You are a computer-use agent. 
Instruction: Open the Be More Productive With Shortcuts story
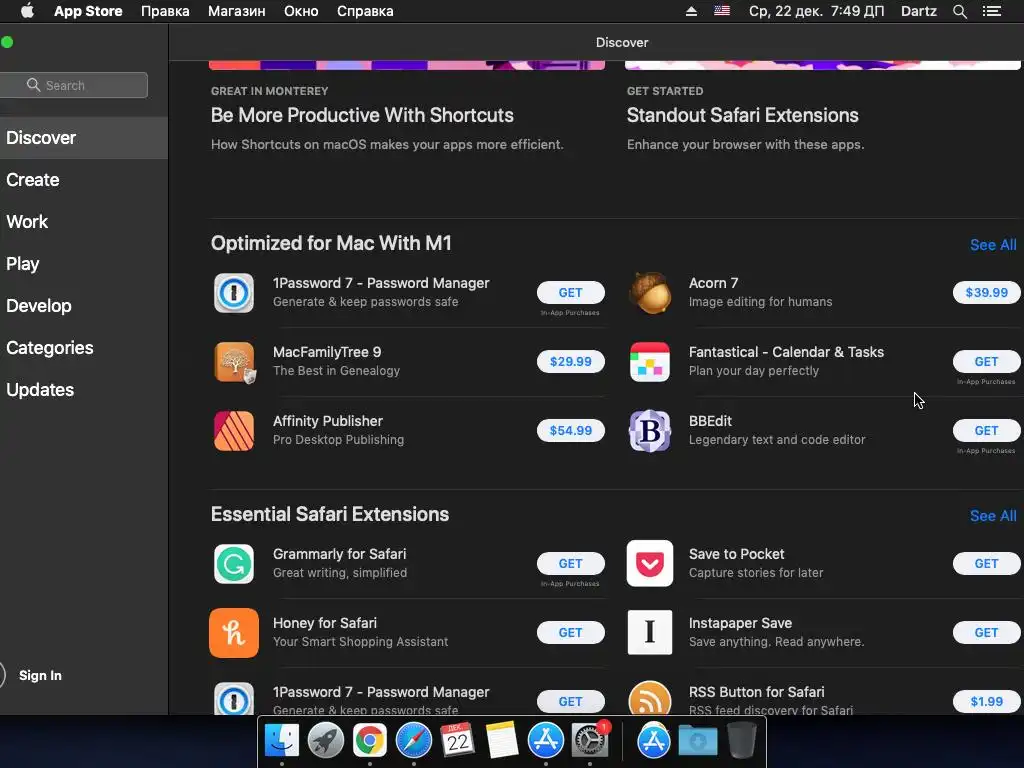(x=363, y=116)
